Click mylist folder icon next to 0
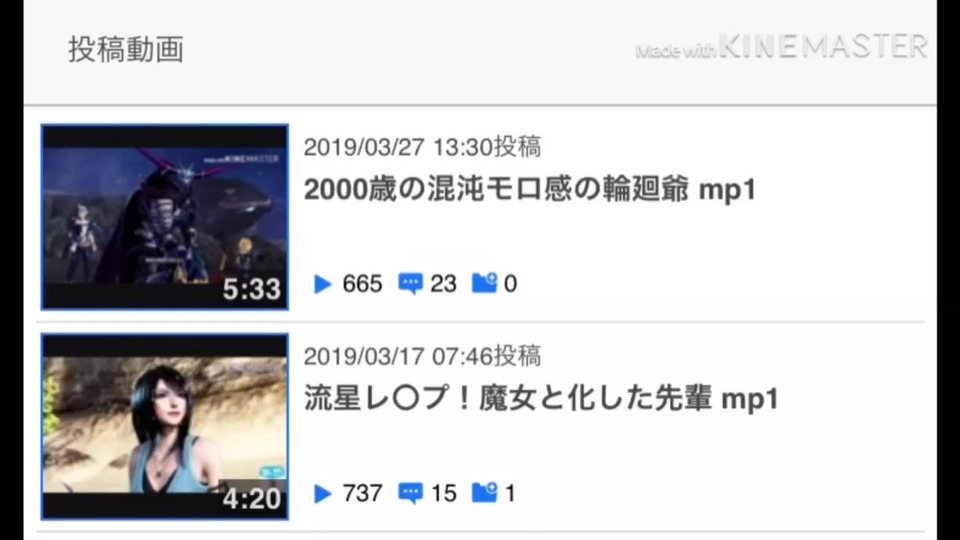 (484, 283)
